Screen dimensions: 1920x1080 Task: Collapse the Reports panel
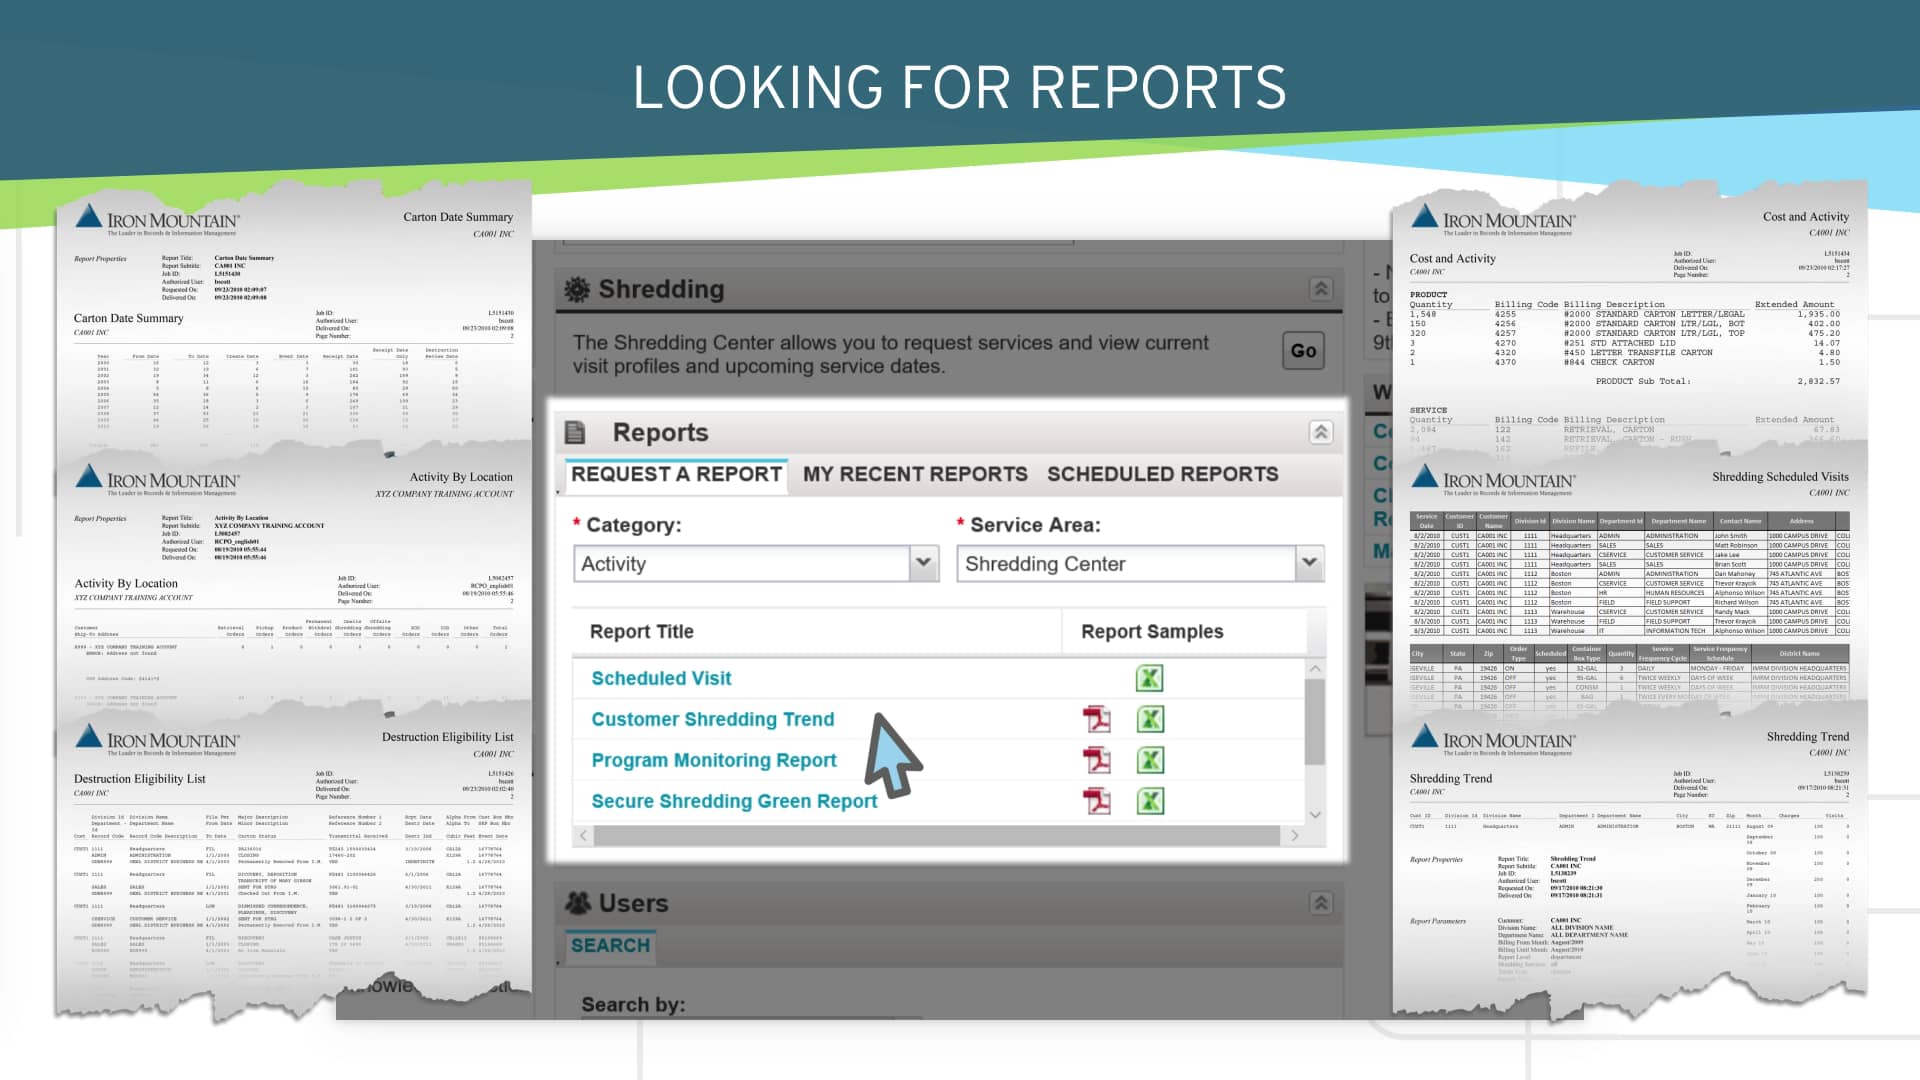pyautogui.click(x=1320, y=432)
